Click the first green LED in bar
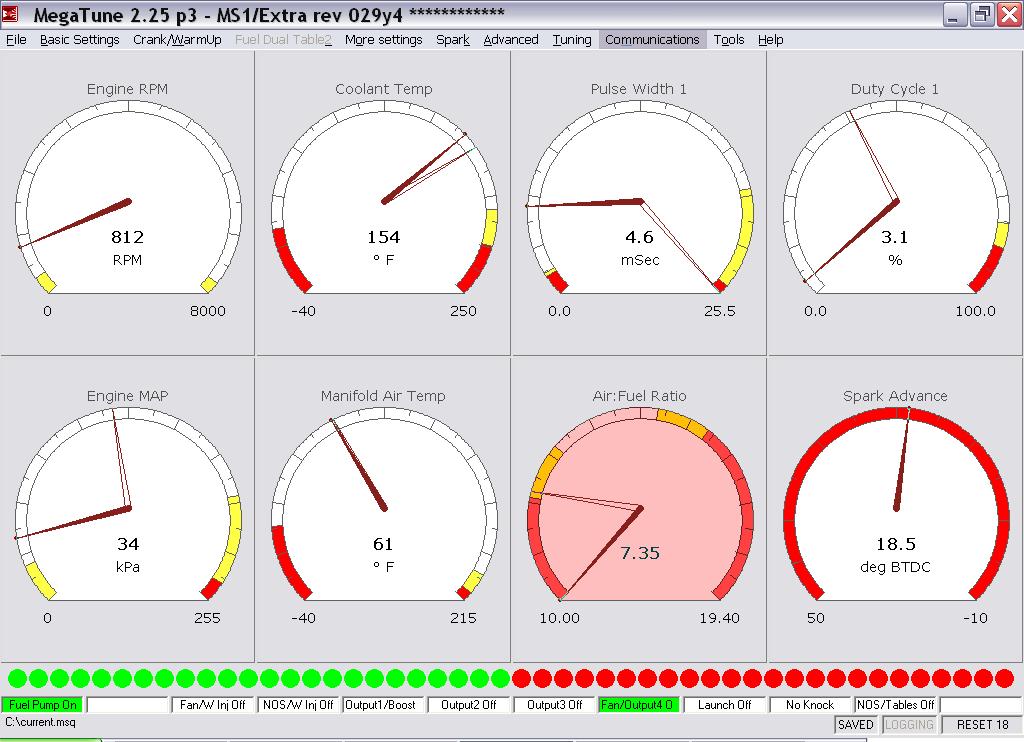 click(18, 679)
